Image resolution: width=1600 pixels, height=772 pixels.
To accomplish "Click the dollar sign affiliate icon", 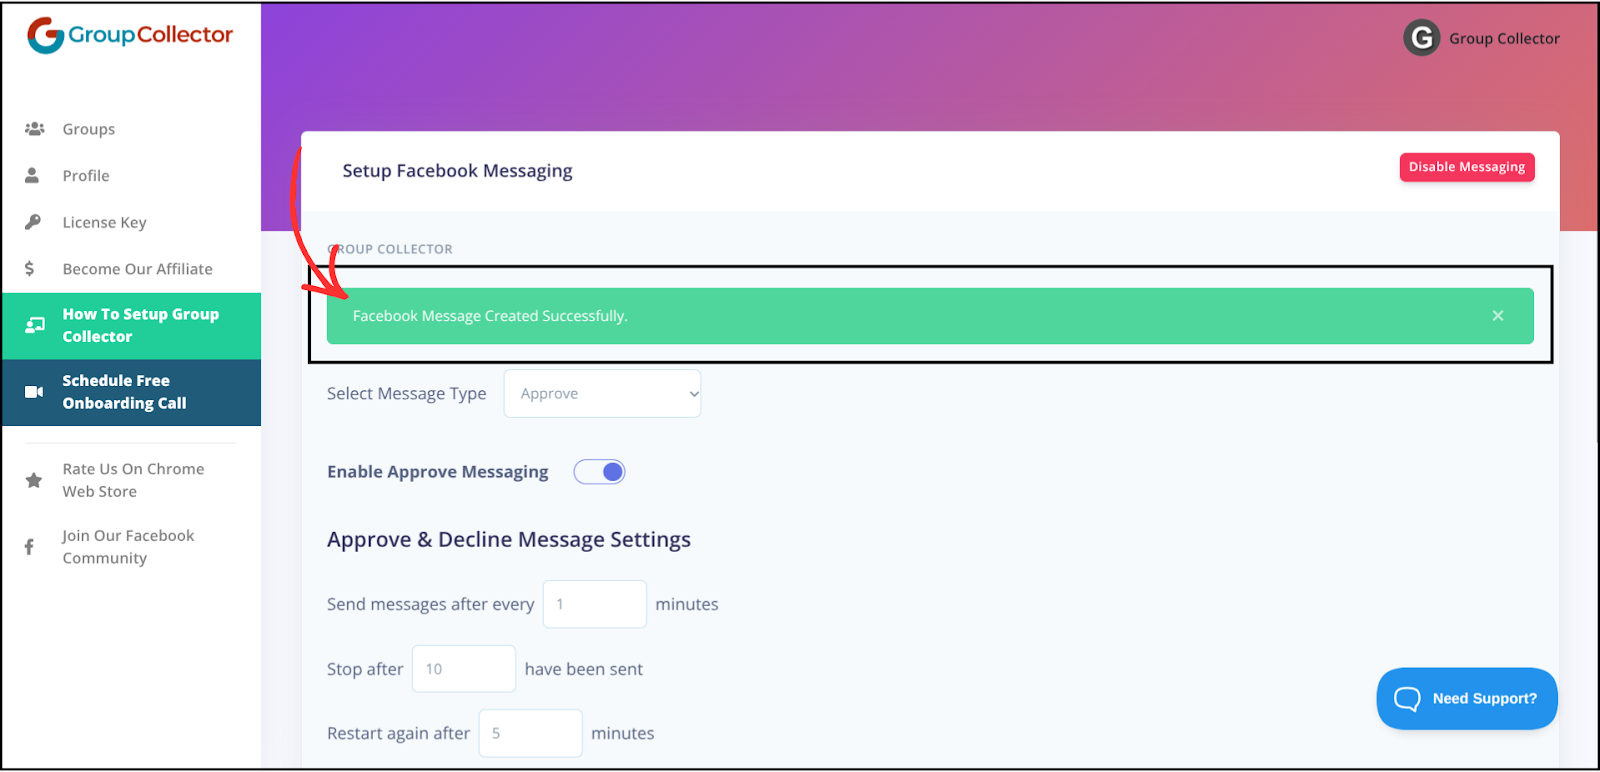I will coord(30,268).
